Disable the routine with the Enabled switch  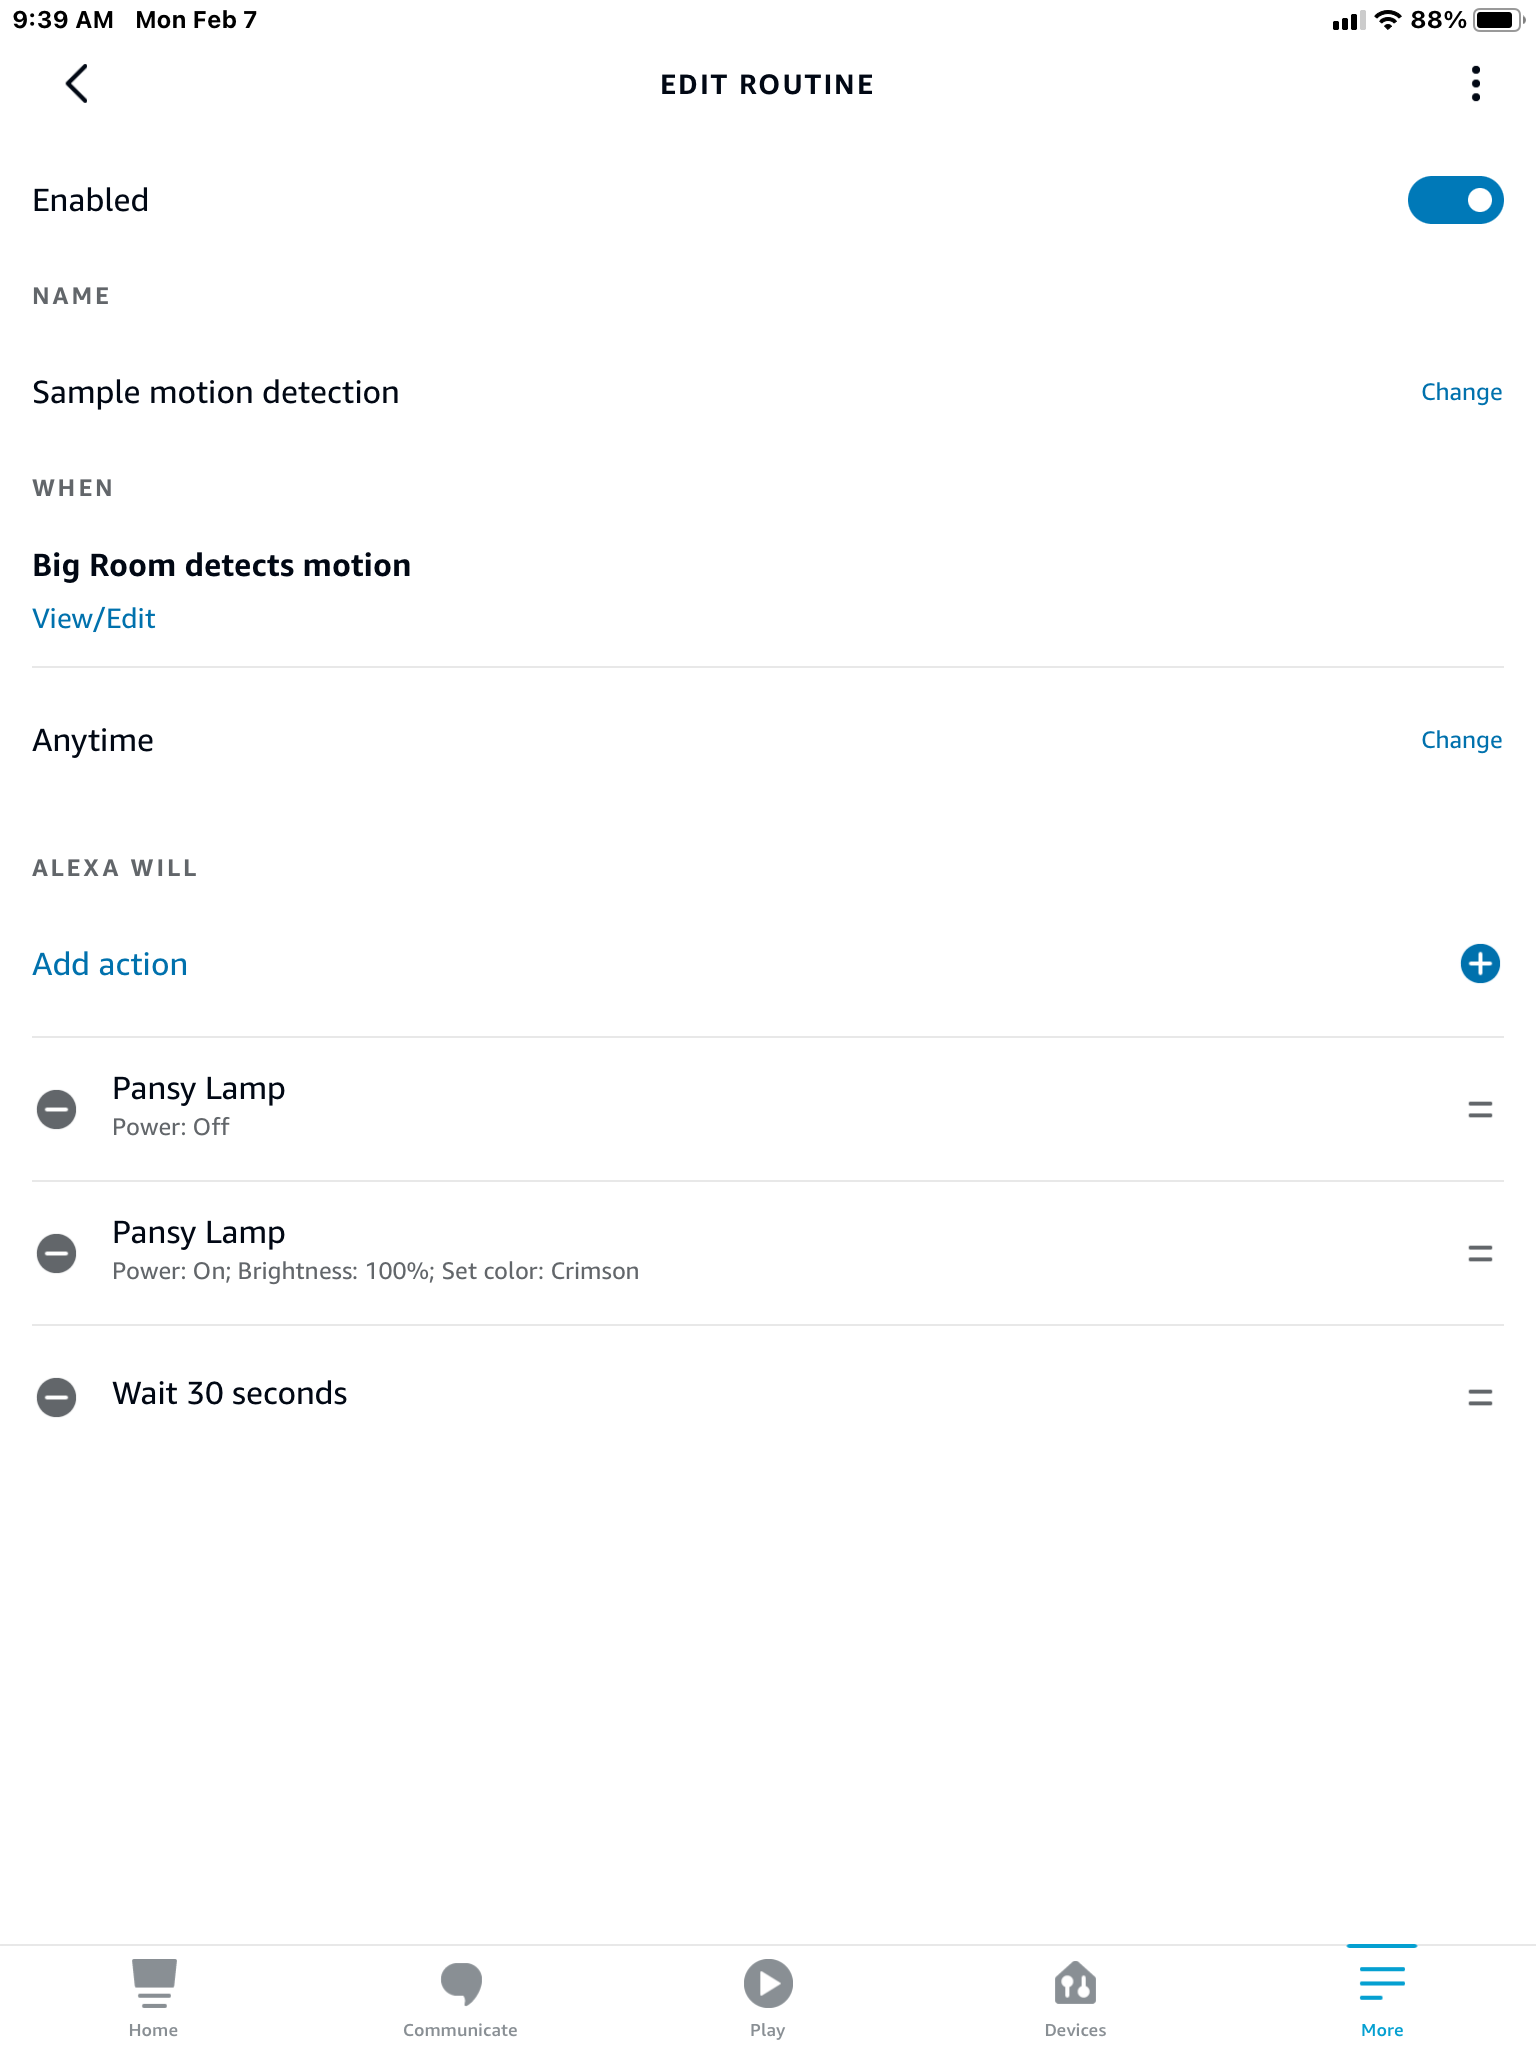(x=1455, y=200)
